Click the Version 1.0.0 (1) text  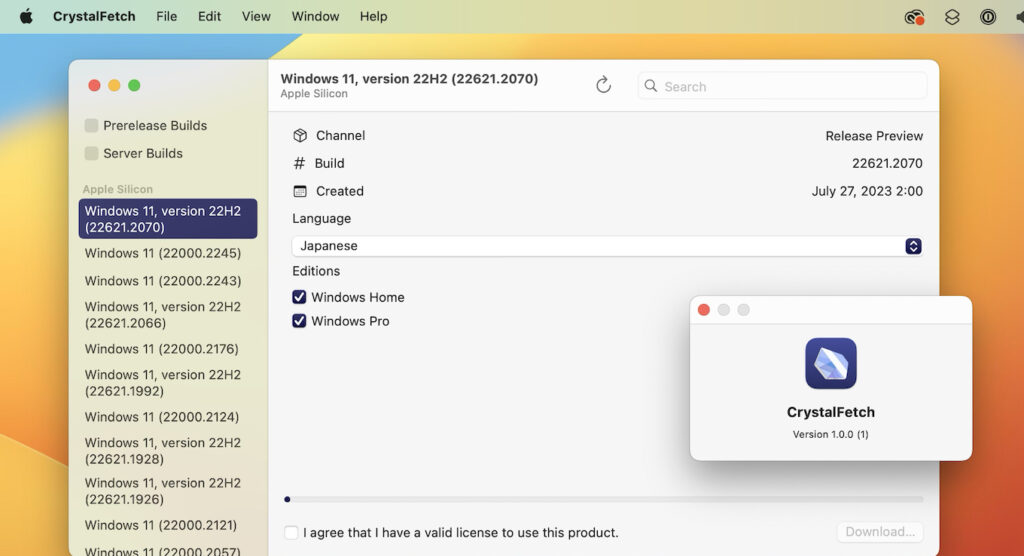[x=831, y=434]
